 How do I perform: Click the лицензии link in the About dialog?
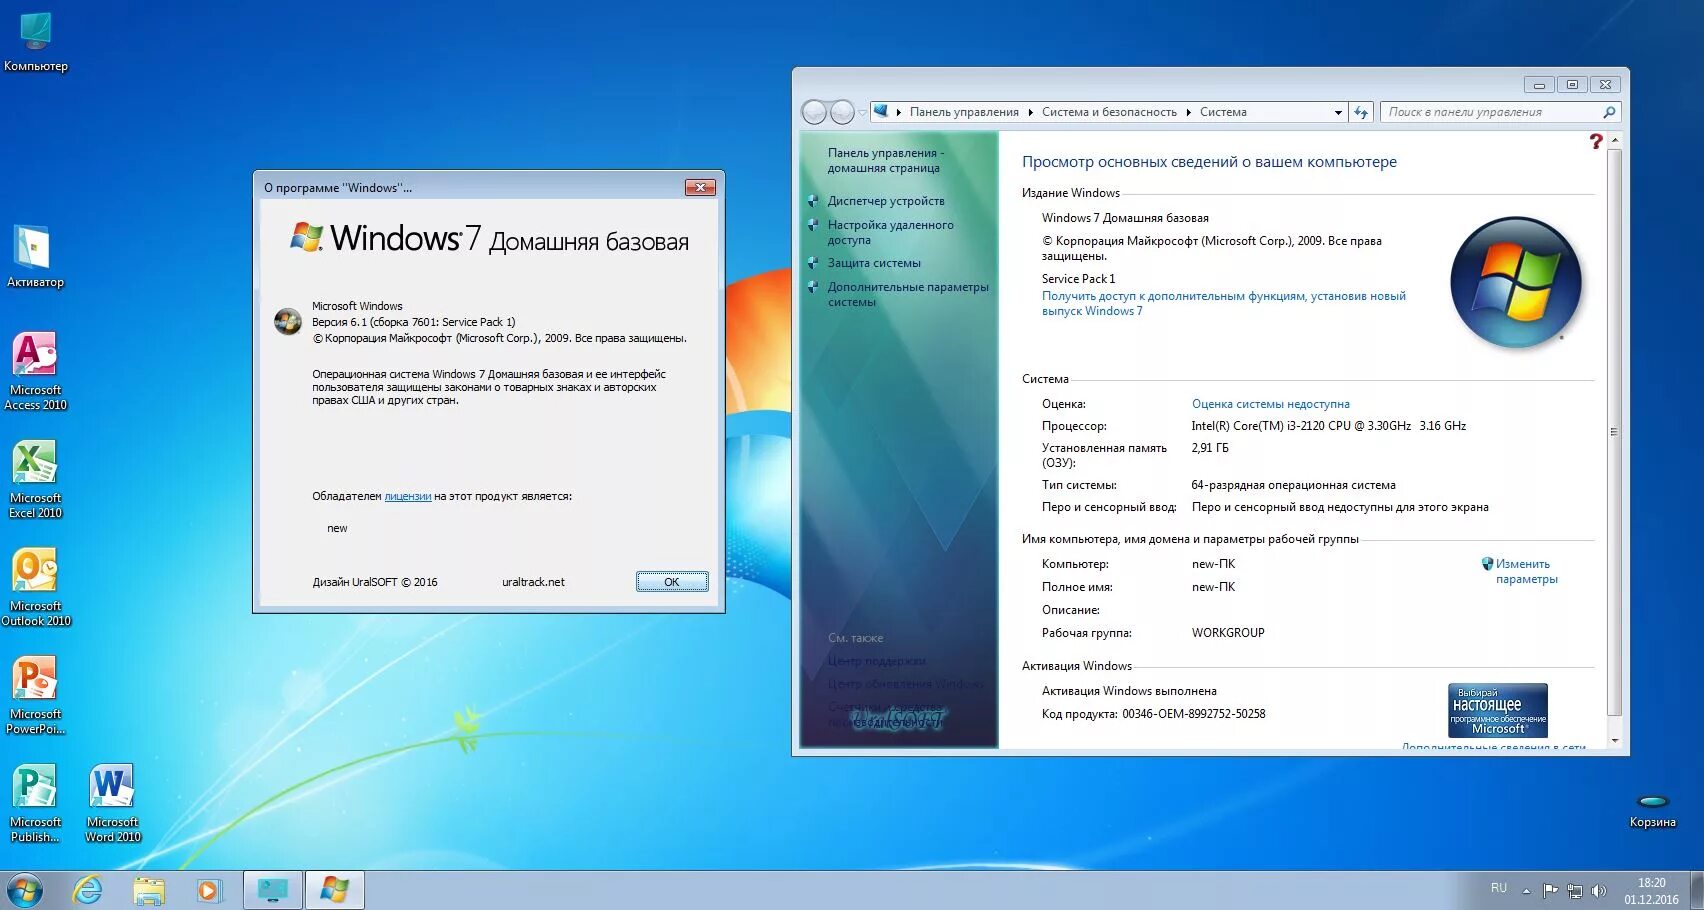408,496
